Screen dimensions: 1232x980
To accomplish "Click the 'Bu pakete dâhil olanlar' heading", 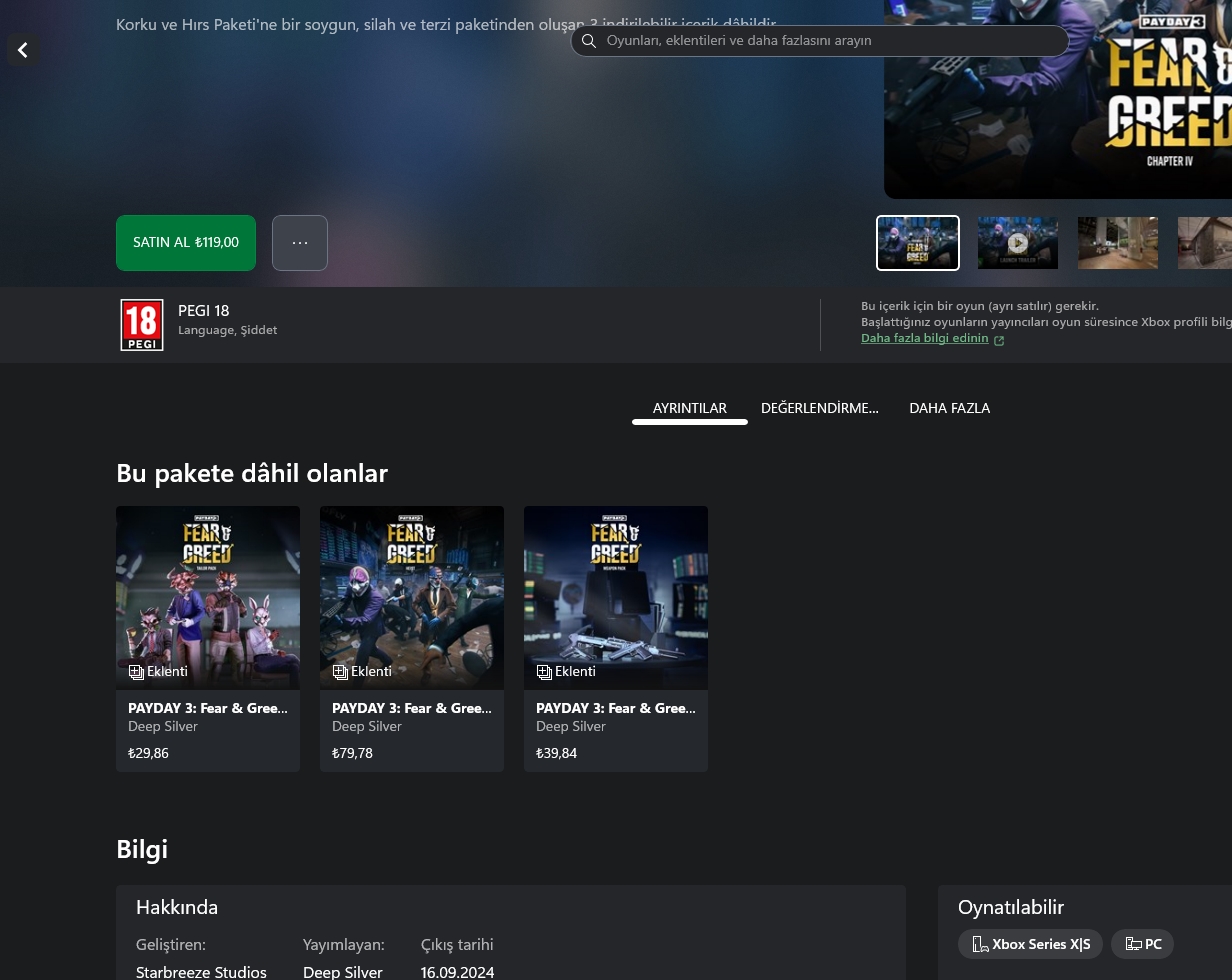I will [x=252, y=473].
